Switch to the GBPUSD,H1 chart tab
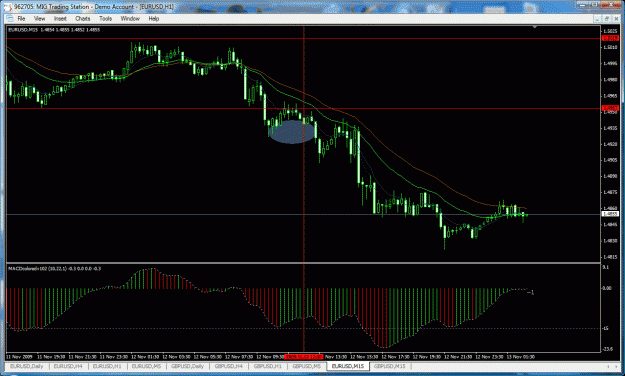The width and height of the screenshot is (625, 376). [267, 366]
